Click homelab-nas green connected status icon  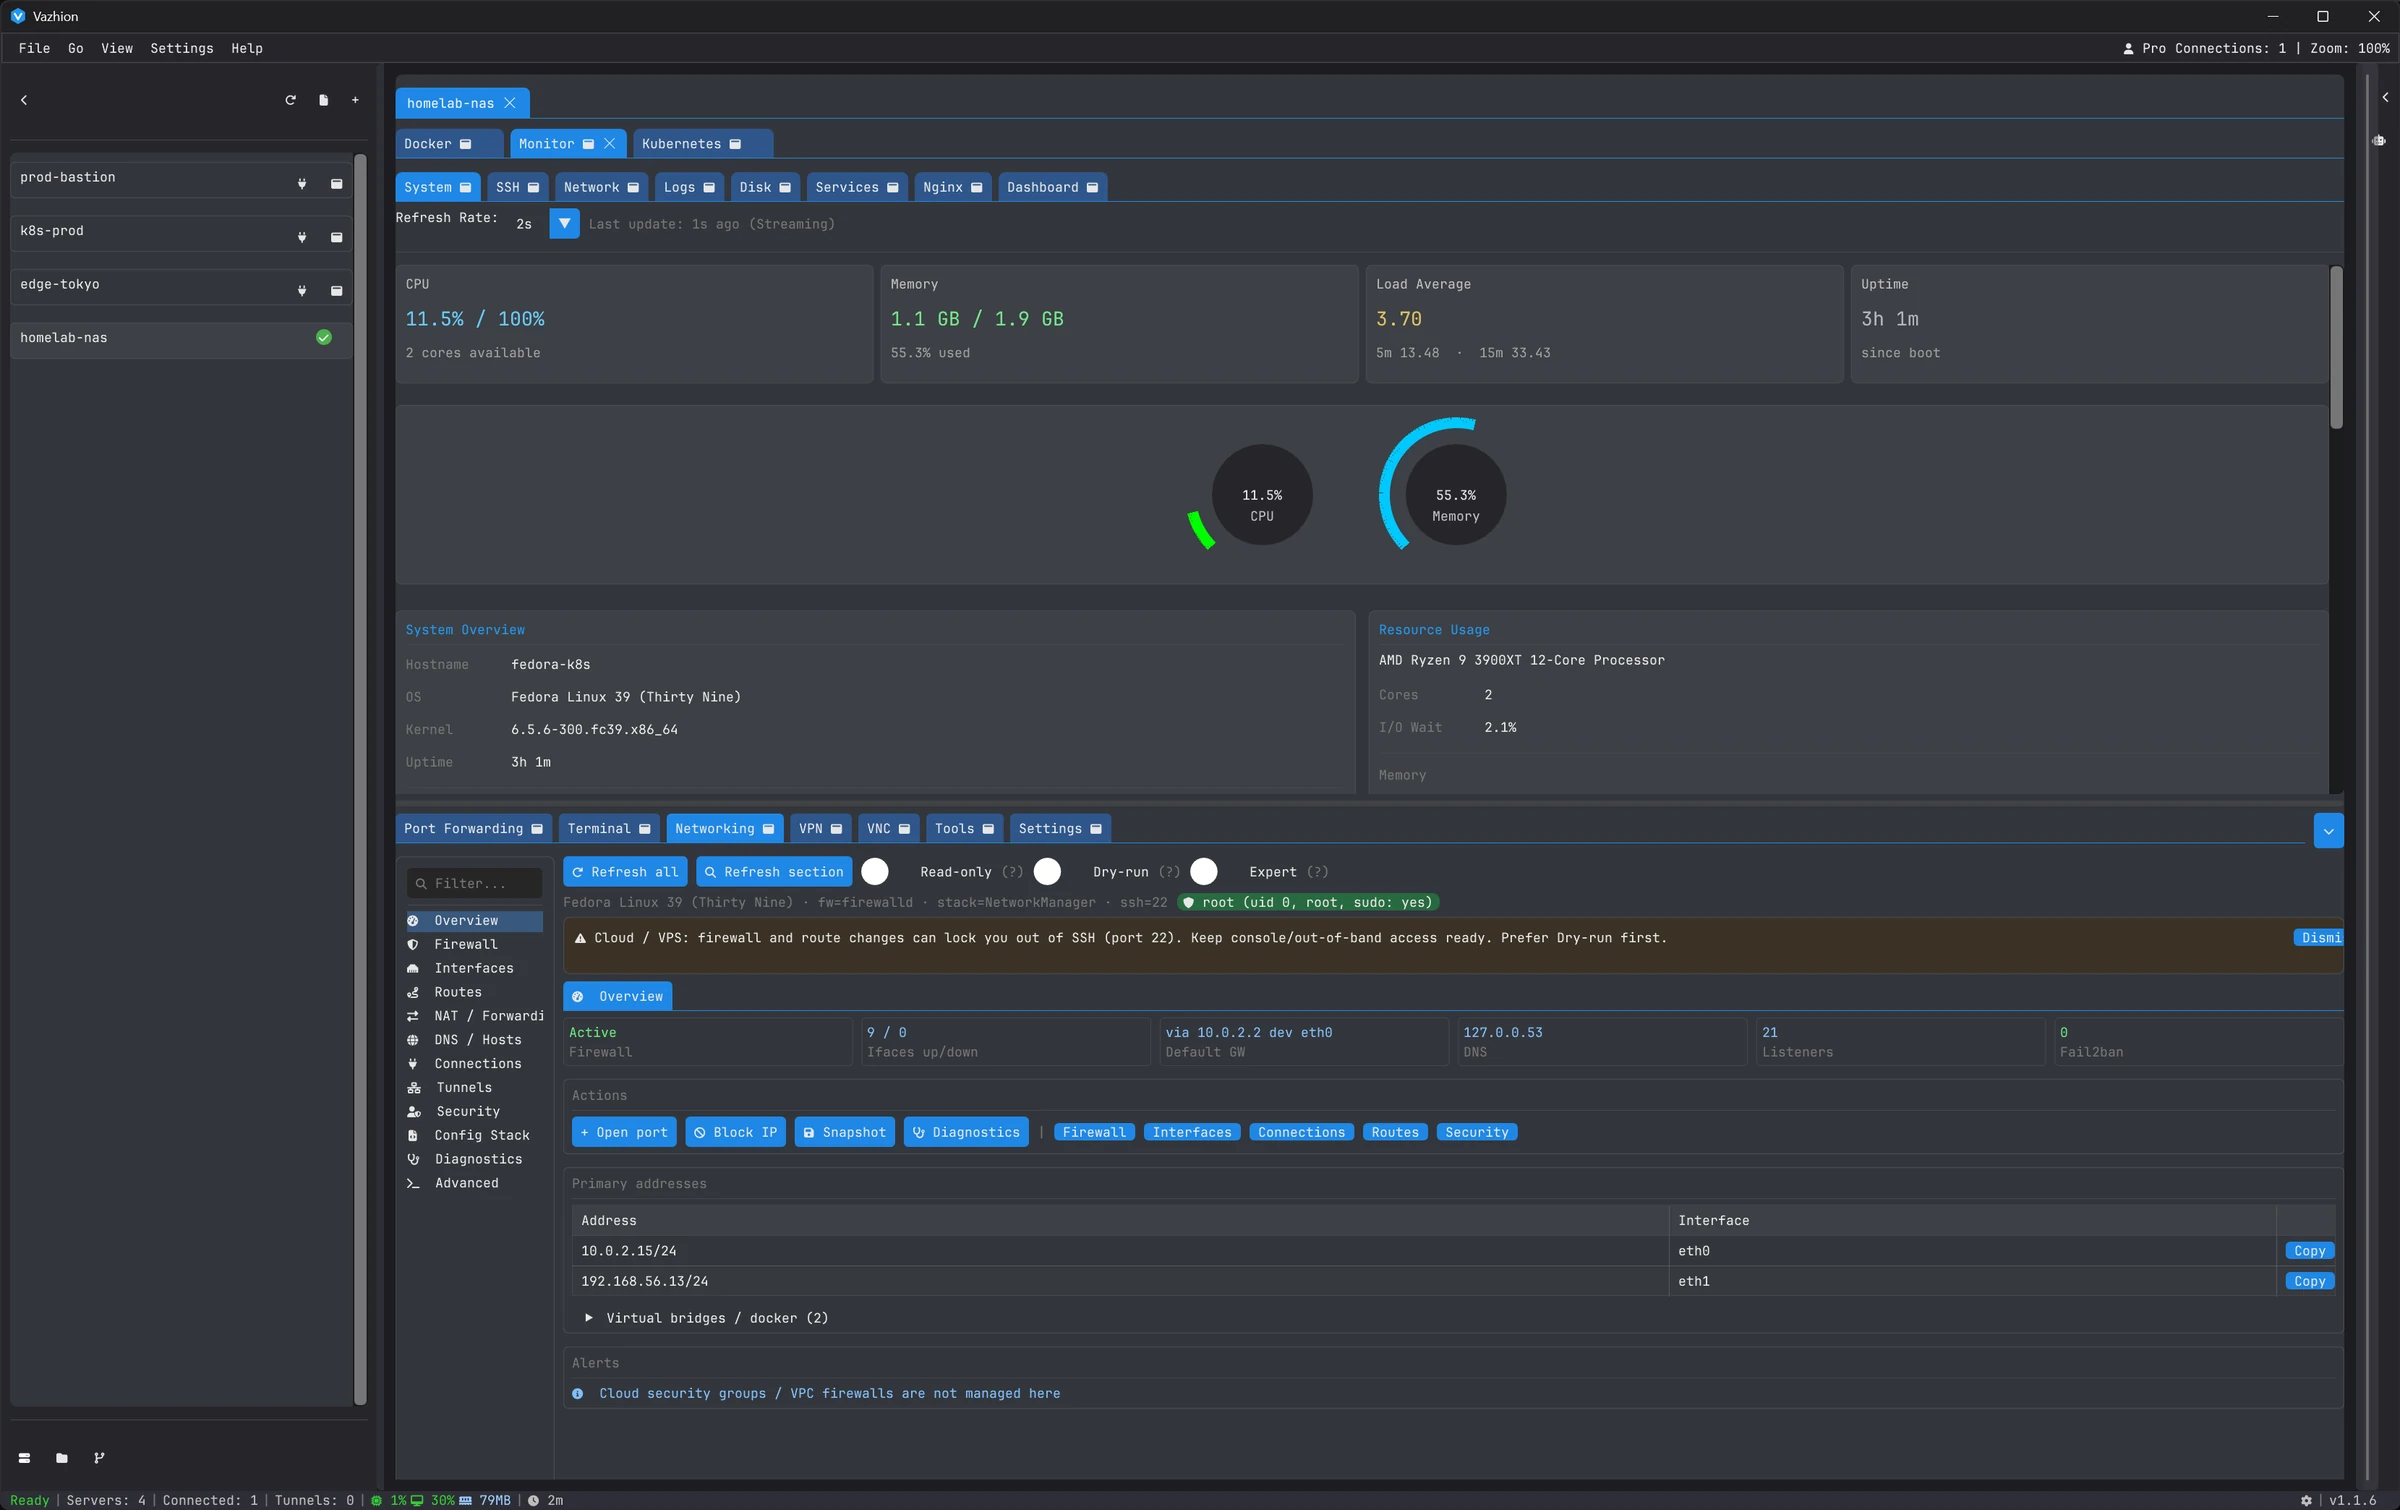pyautogui.click(x=324, y=338)
